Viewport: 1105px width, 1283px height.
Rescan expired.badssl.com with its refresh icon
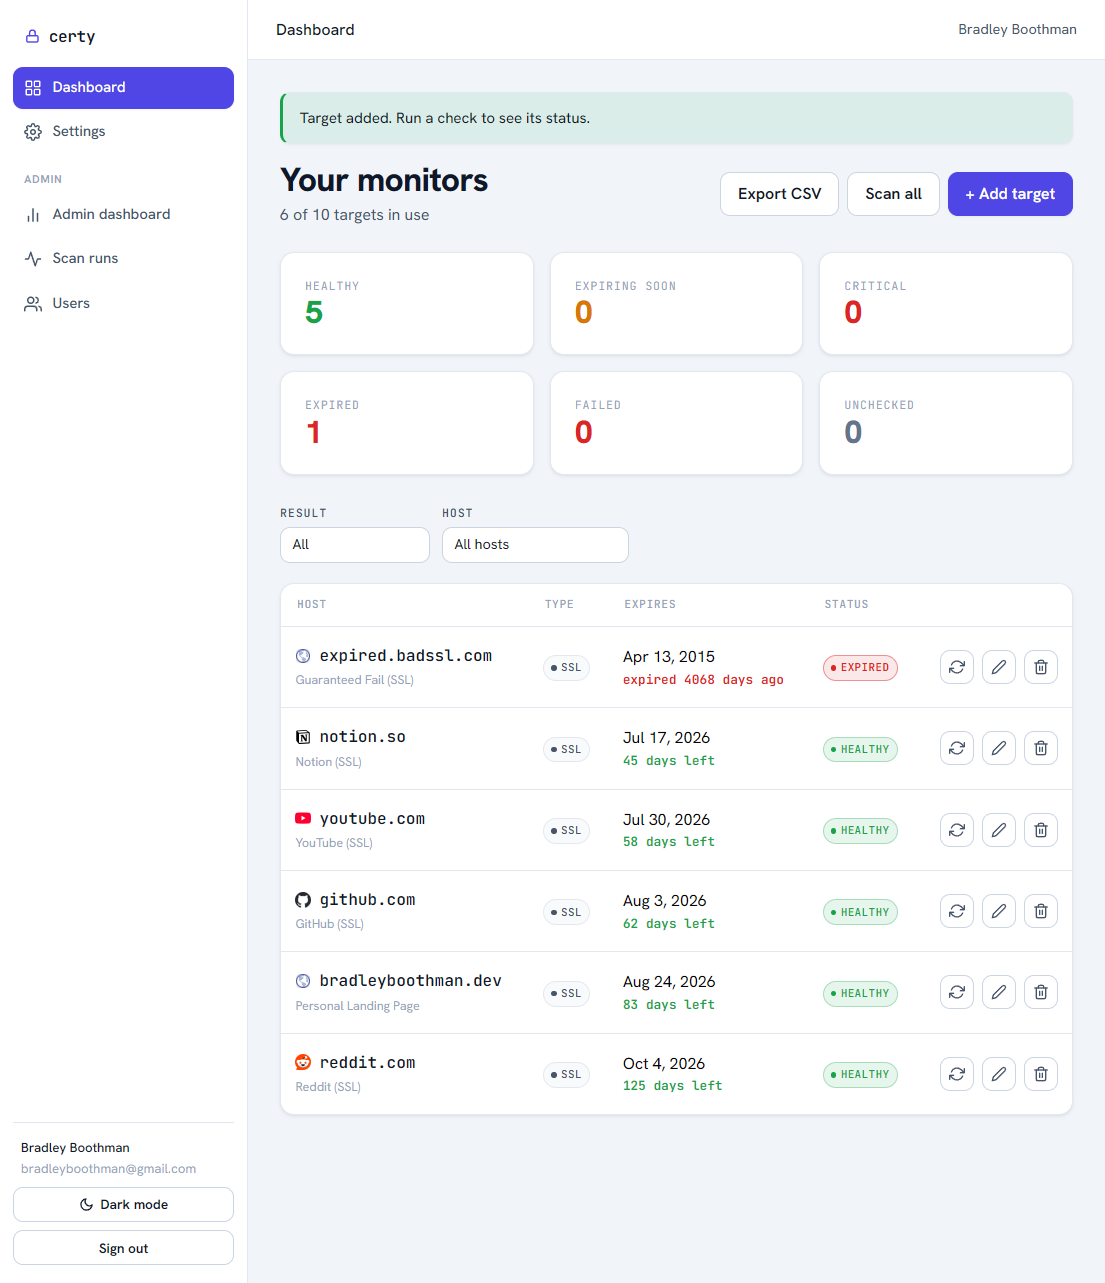coord(957,667)
